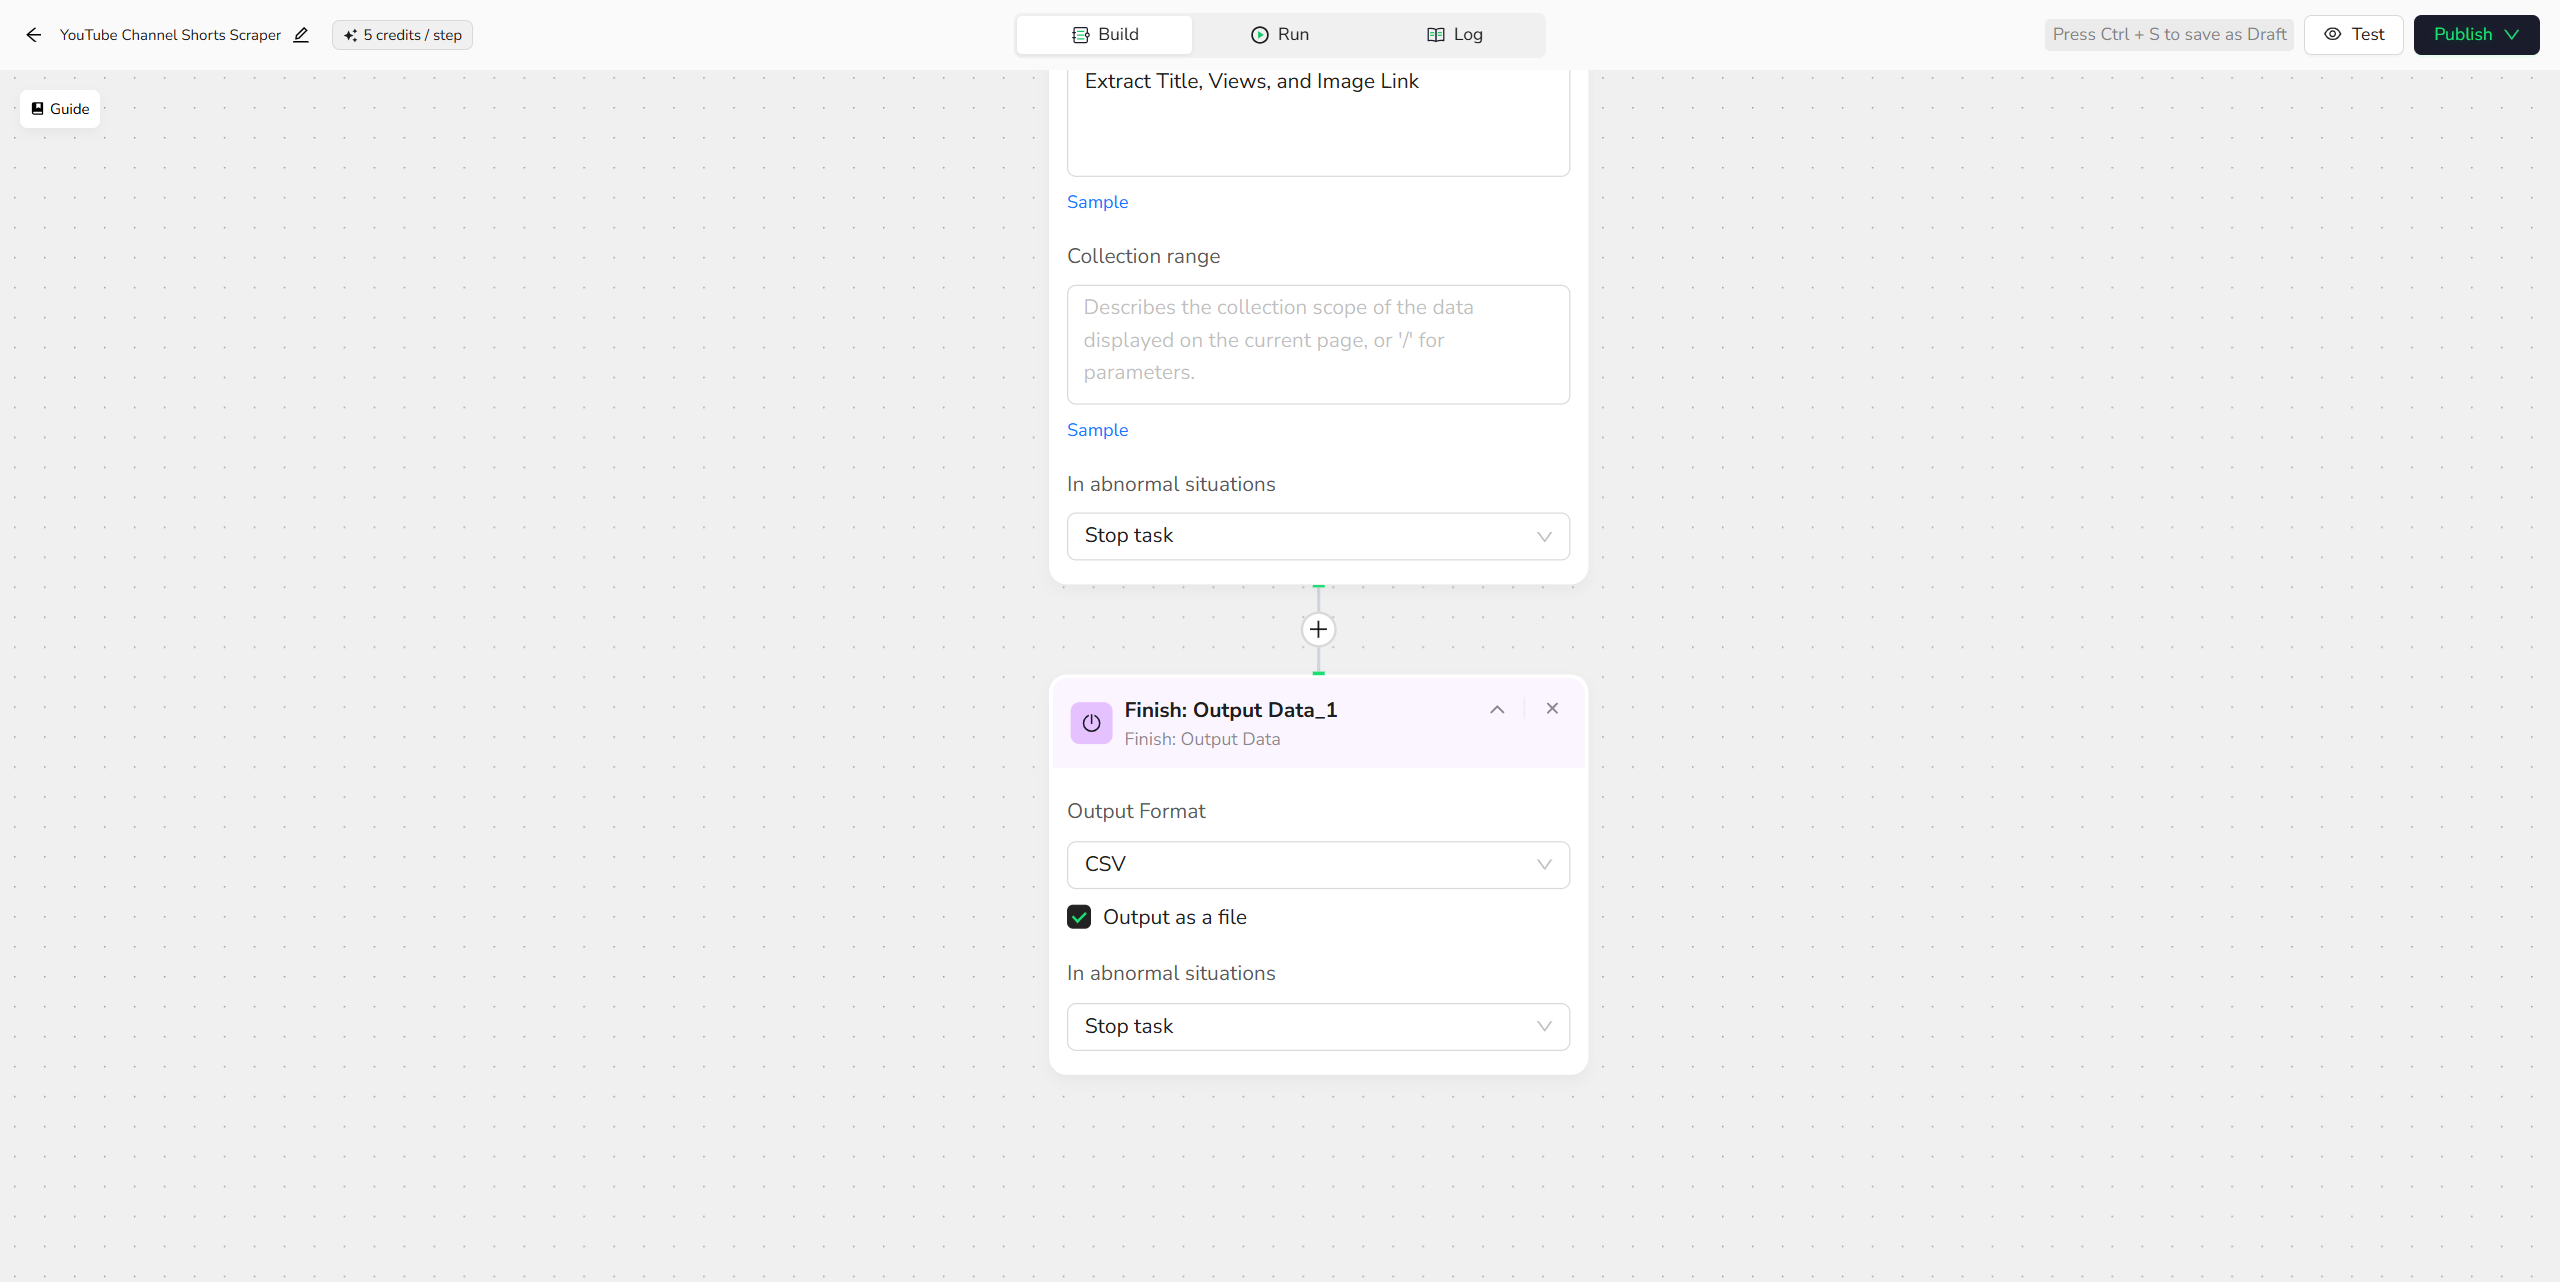
Task: Edit workflow name with pencil icon
Action: coord(301,35)
